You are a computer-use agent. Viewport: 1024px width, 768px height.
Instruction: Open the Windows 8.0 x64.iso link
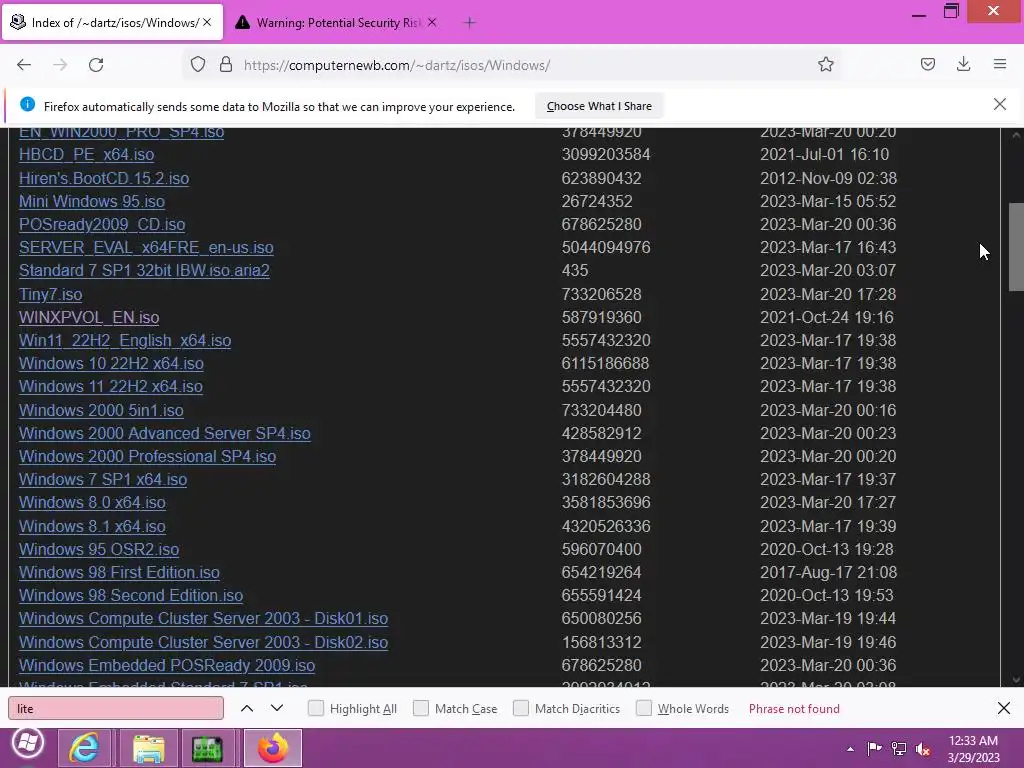[92, 502]
